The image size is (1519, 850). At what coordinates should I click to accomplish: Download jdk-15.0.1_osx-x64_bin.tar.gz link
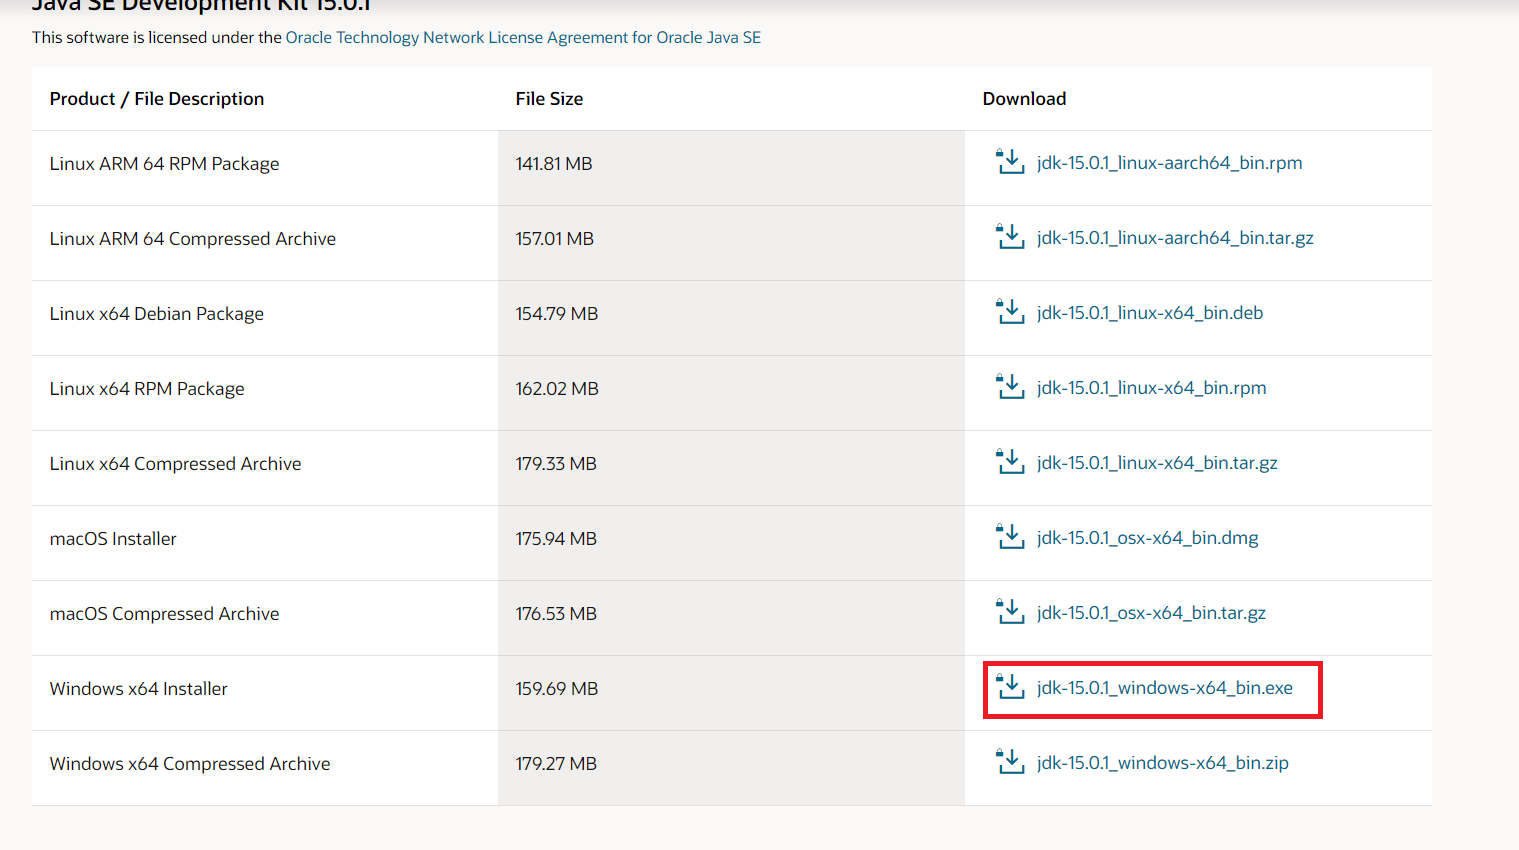tap(1151, 613)
